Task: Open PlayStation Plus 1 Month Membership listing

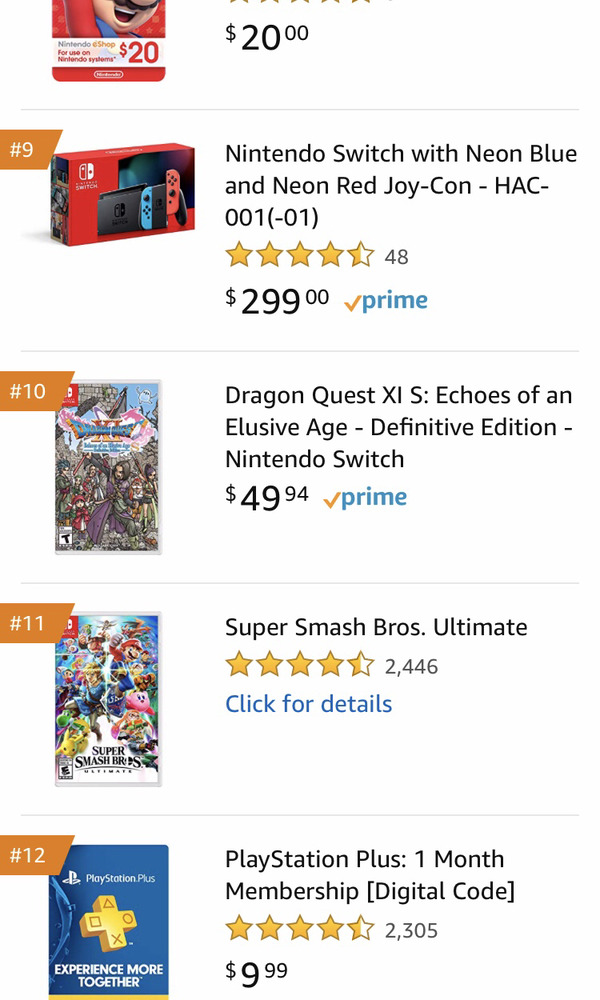Action: point(370,875)
